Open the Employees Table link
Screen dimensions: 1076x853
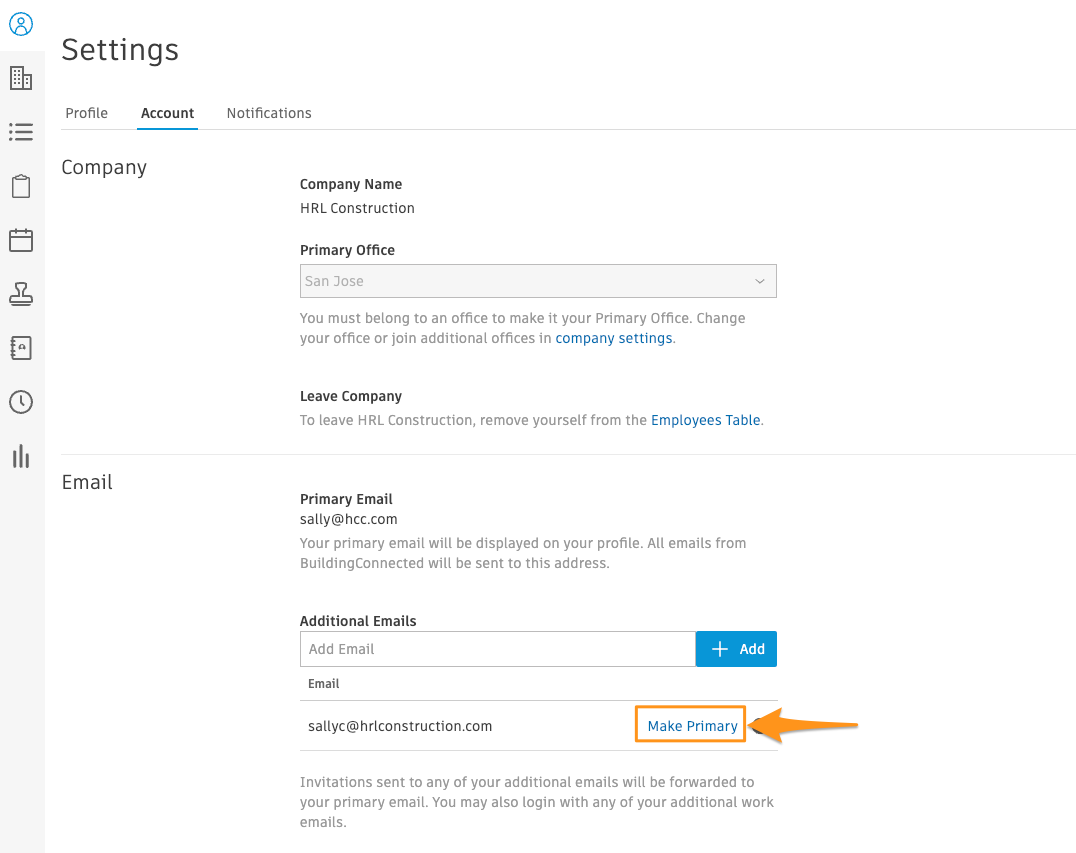[705, 420]
